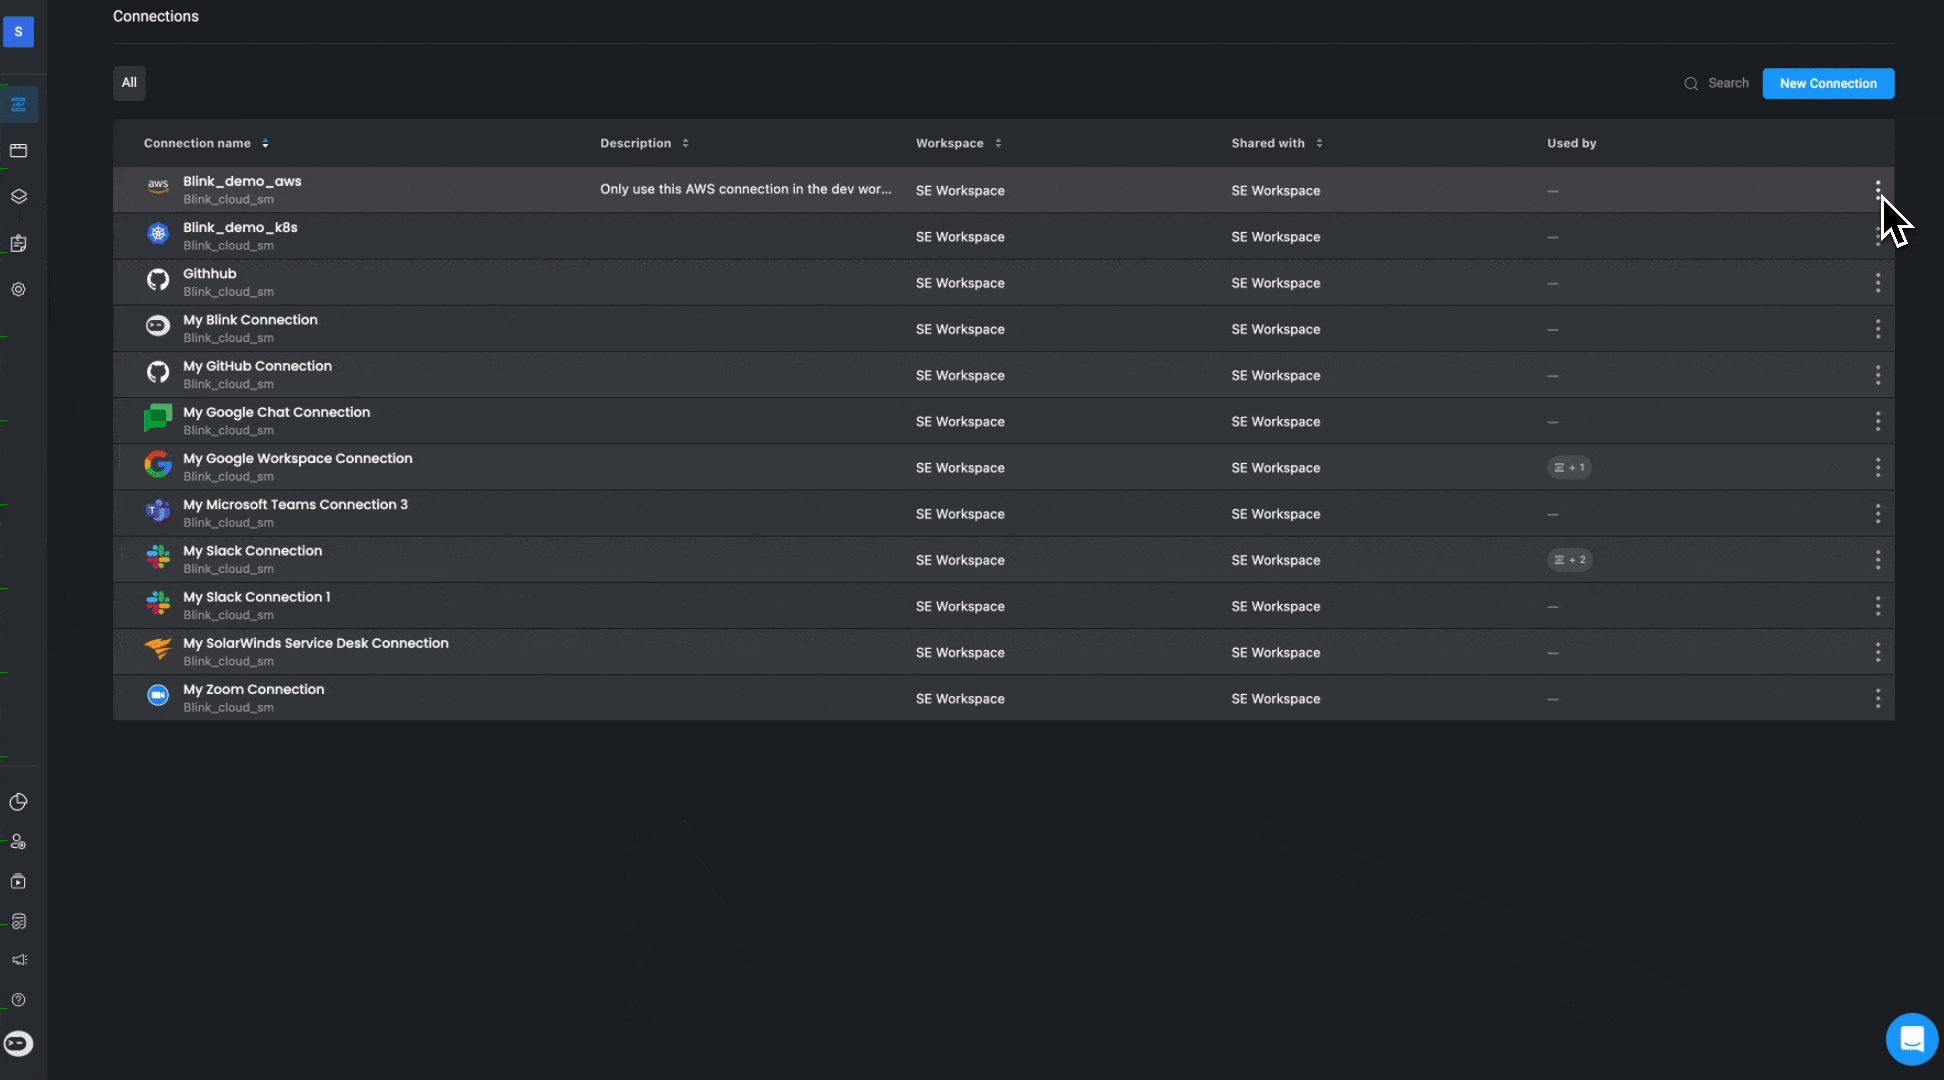Image resolution: width=1944 pixels, height=1080 pixels.
Task: Click the Blink robot logo at bottom
Action: click(x=18, y=1044)
